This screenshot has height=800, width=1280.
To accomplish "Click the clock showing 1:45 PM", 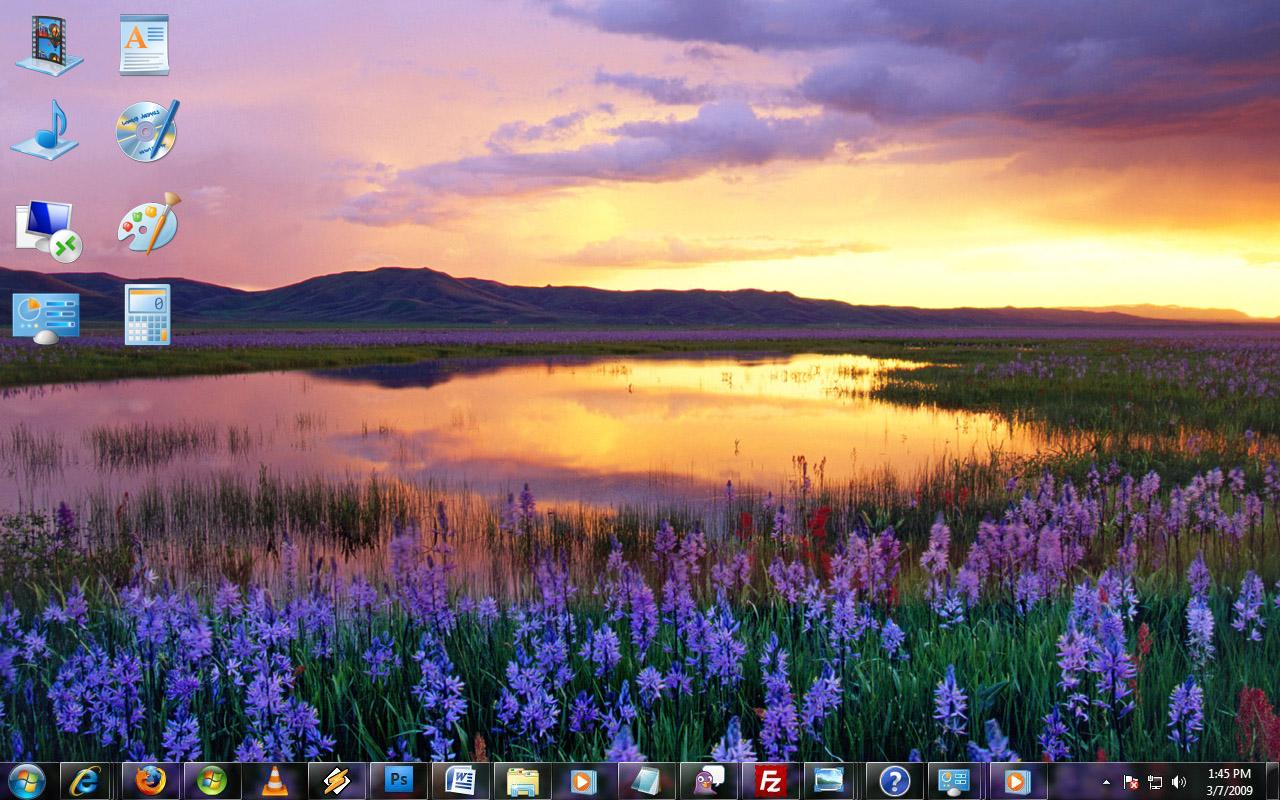I will (1229, 781).
